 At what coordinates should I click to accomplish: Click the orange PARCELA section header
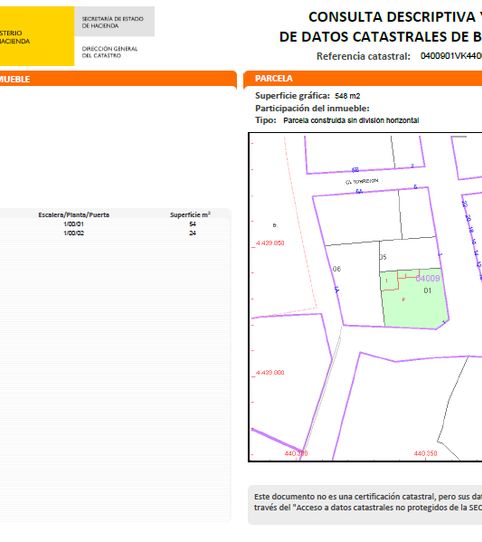362,78
